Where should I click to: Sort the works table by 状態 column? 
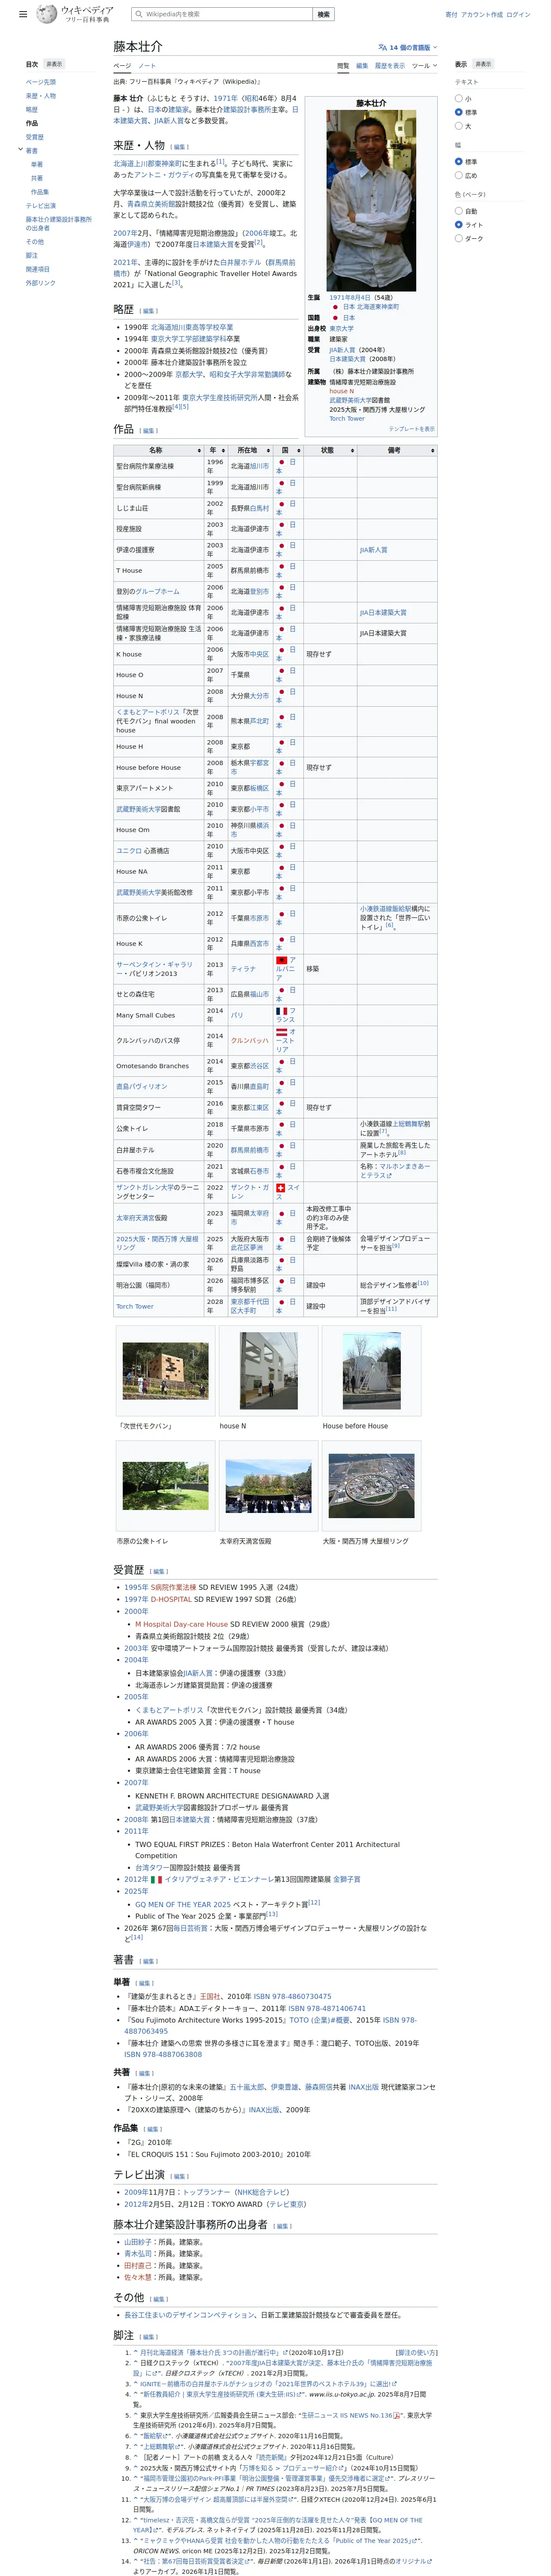330,450
